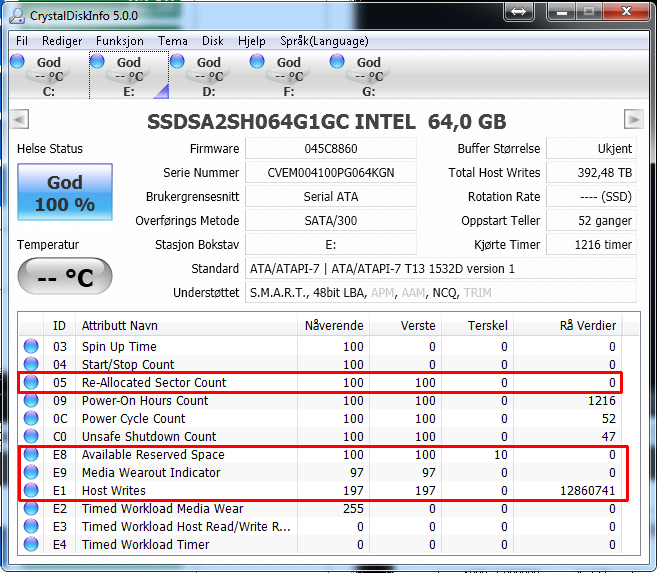Click the Timed Workload Media Wear value 255
Image resolution: width=657 pixels, height=573 pixels.
353,508
